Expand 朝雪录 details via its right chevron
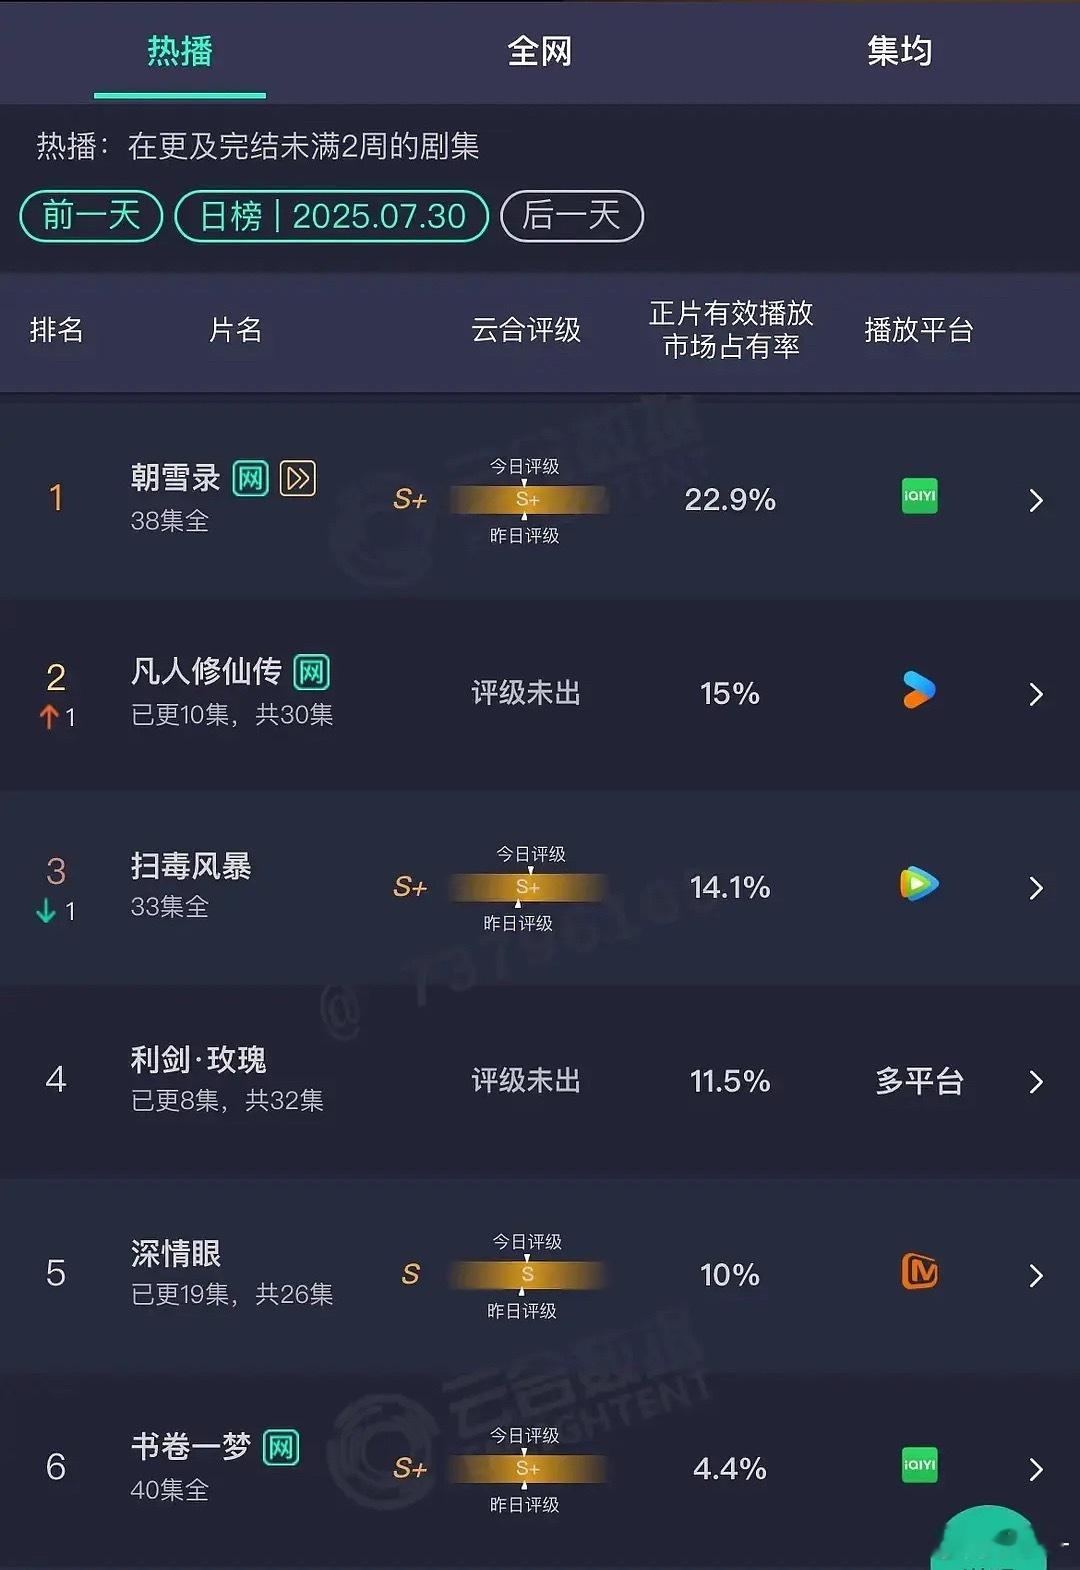The height and width of the screenshot is (1570, 1080). (1036, 500)
